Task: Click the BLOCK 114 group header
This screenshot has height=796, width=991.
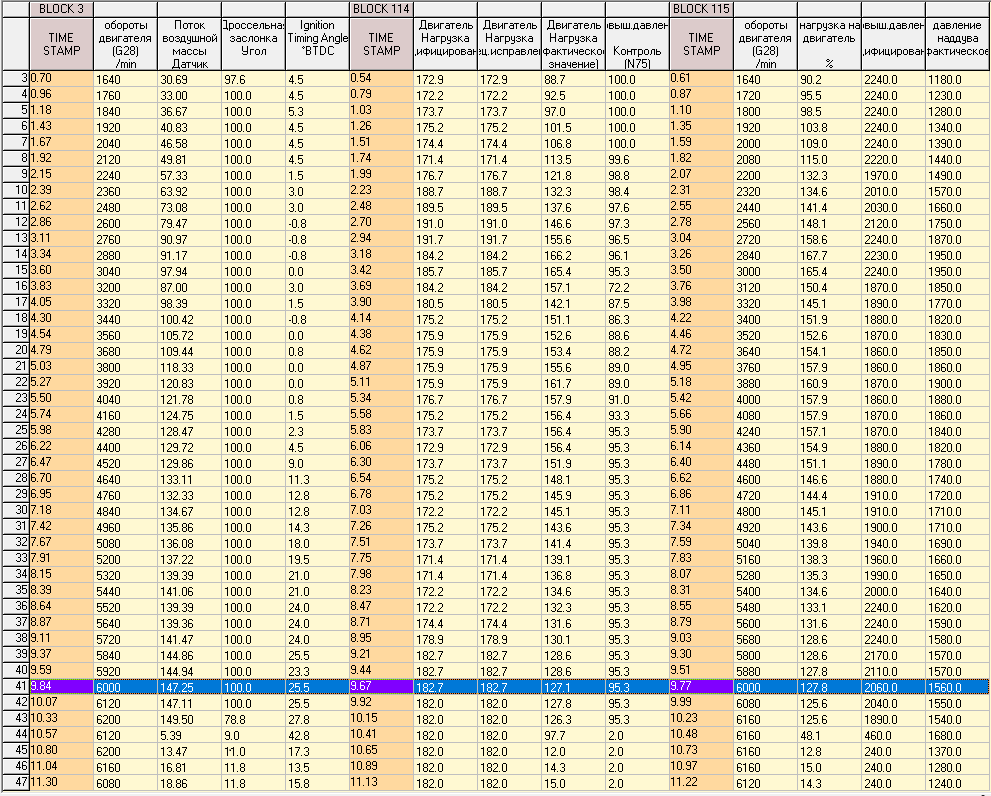Action: (x=381, y=8)
